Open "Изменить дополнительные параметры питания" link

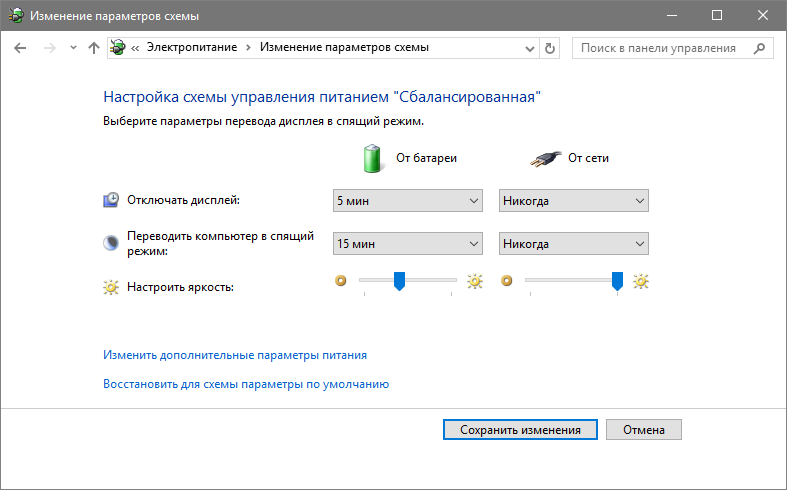point(235,355)
